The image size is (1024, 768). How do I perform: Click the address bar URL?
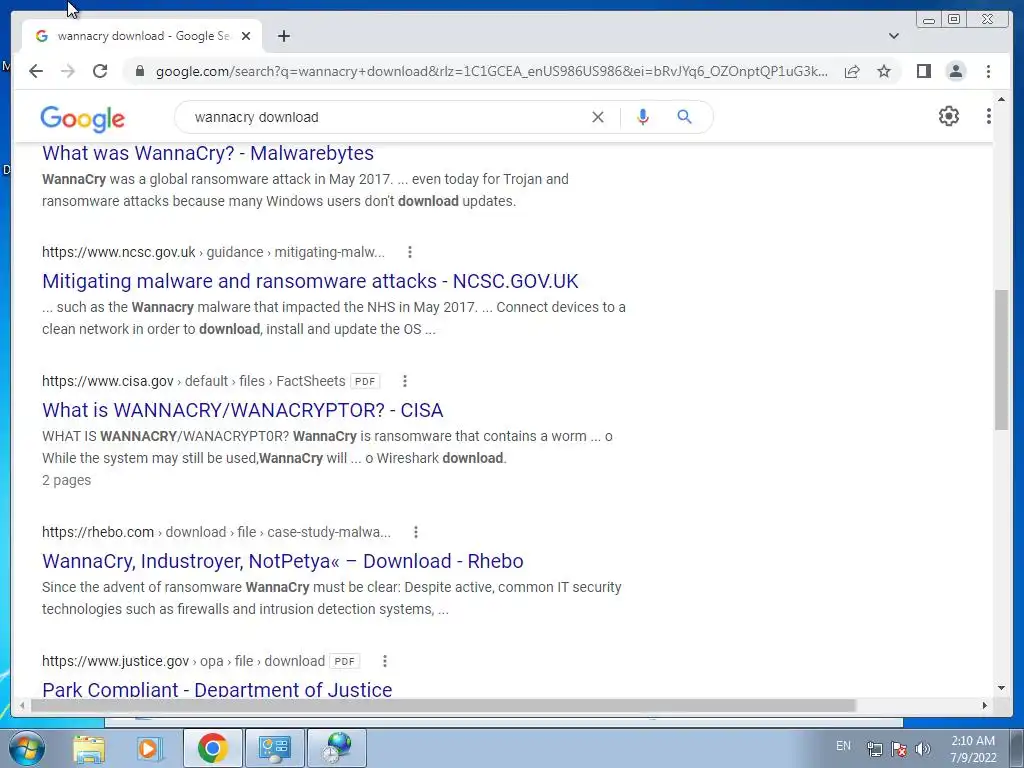click(491, 71)
